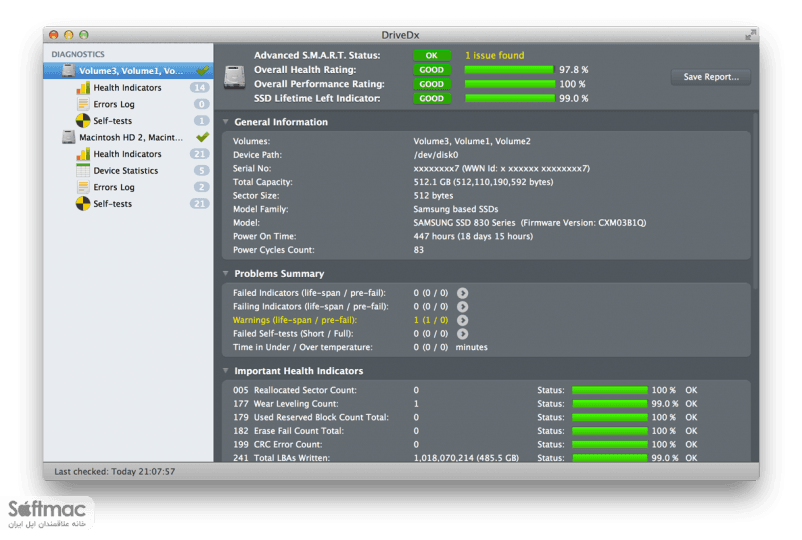The height and width of the screenshot is (540, 802).
Task: Click '447 hours (18 days 15 hours)' value
Action: tap(473, 236)
